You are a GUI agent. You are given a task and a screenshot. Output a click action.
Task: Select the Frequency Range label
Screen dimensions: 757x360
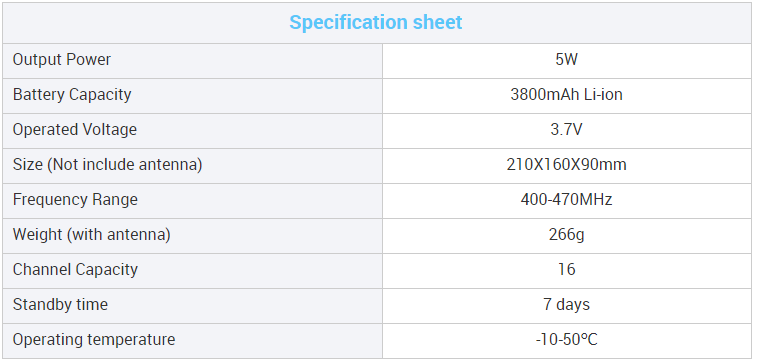(75, 200)
